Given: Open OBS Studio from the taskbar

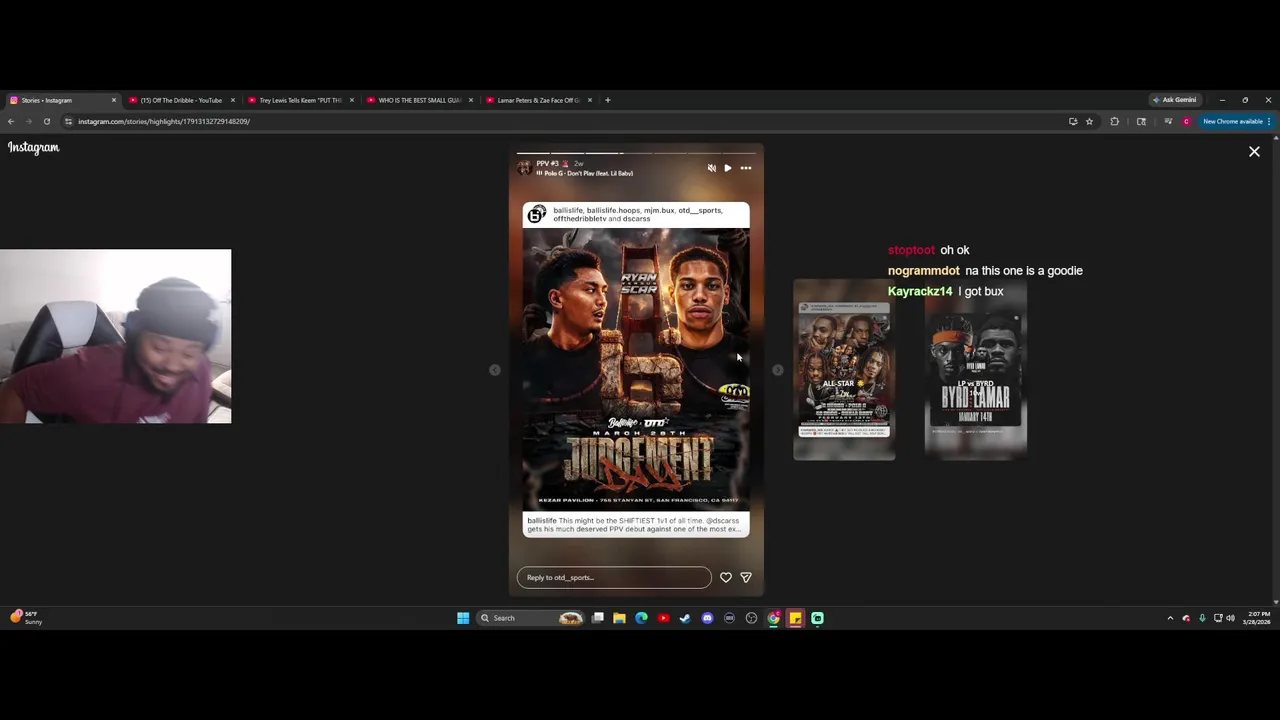Looking at the screenshot, I should [x=751, y=618].
